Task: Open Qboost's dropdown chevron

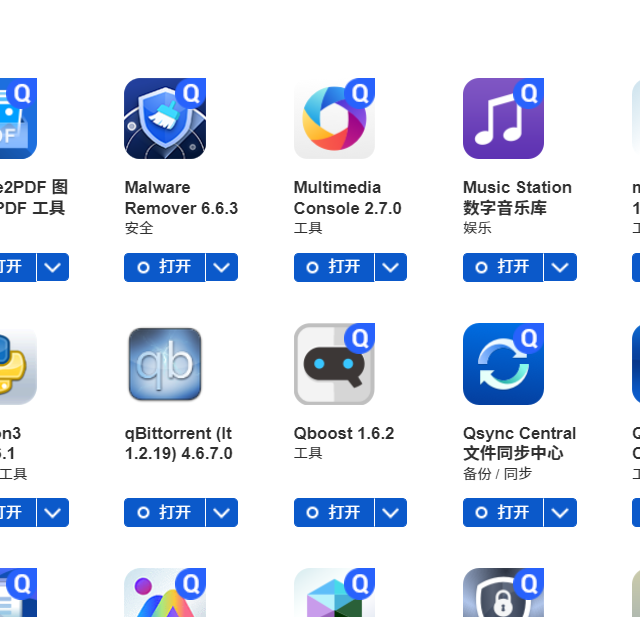Action: coord(391,513)
